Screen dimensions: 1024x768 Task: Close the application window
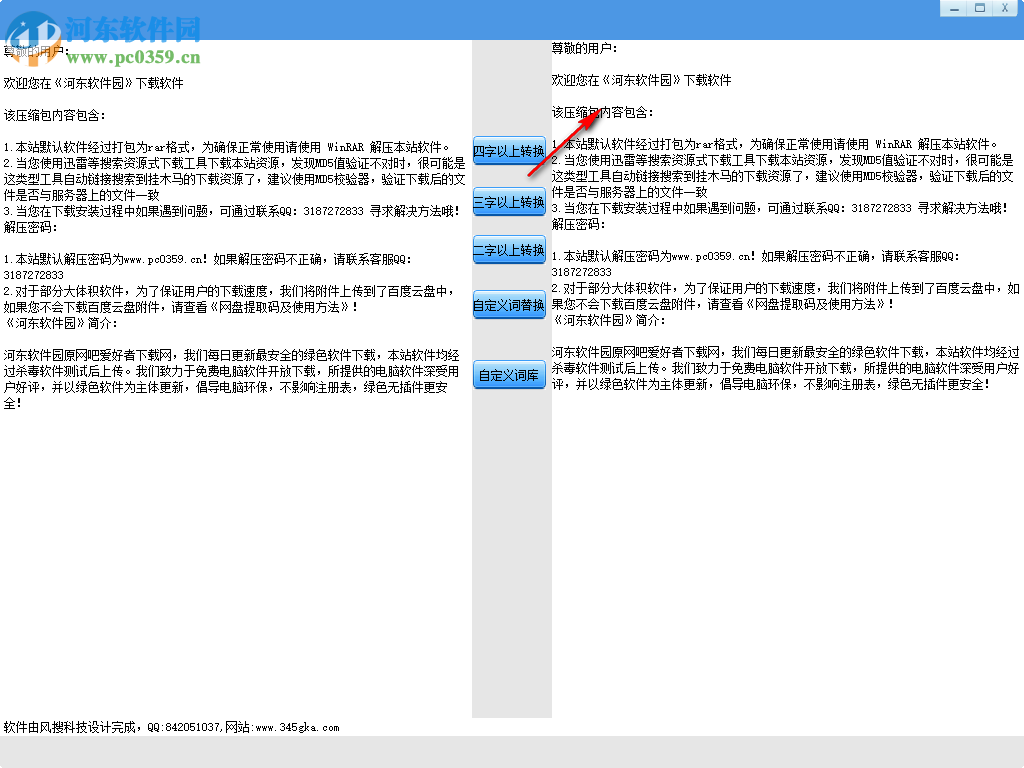(1004, 8)
